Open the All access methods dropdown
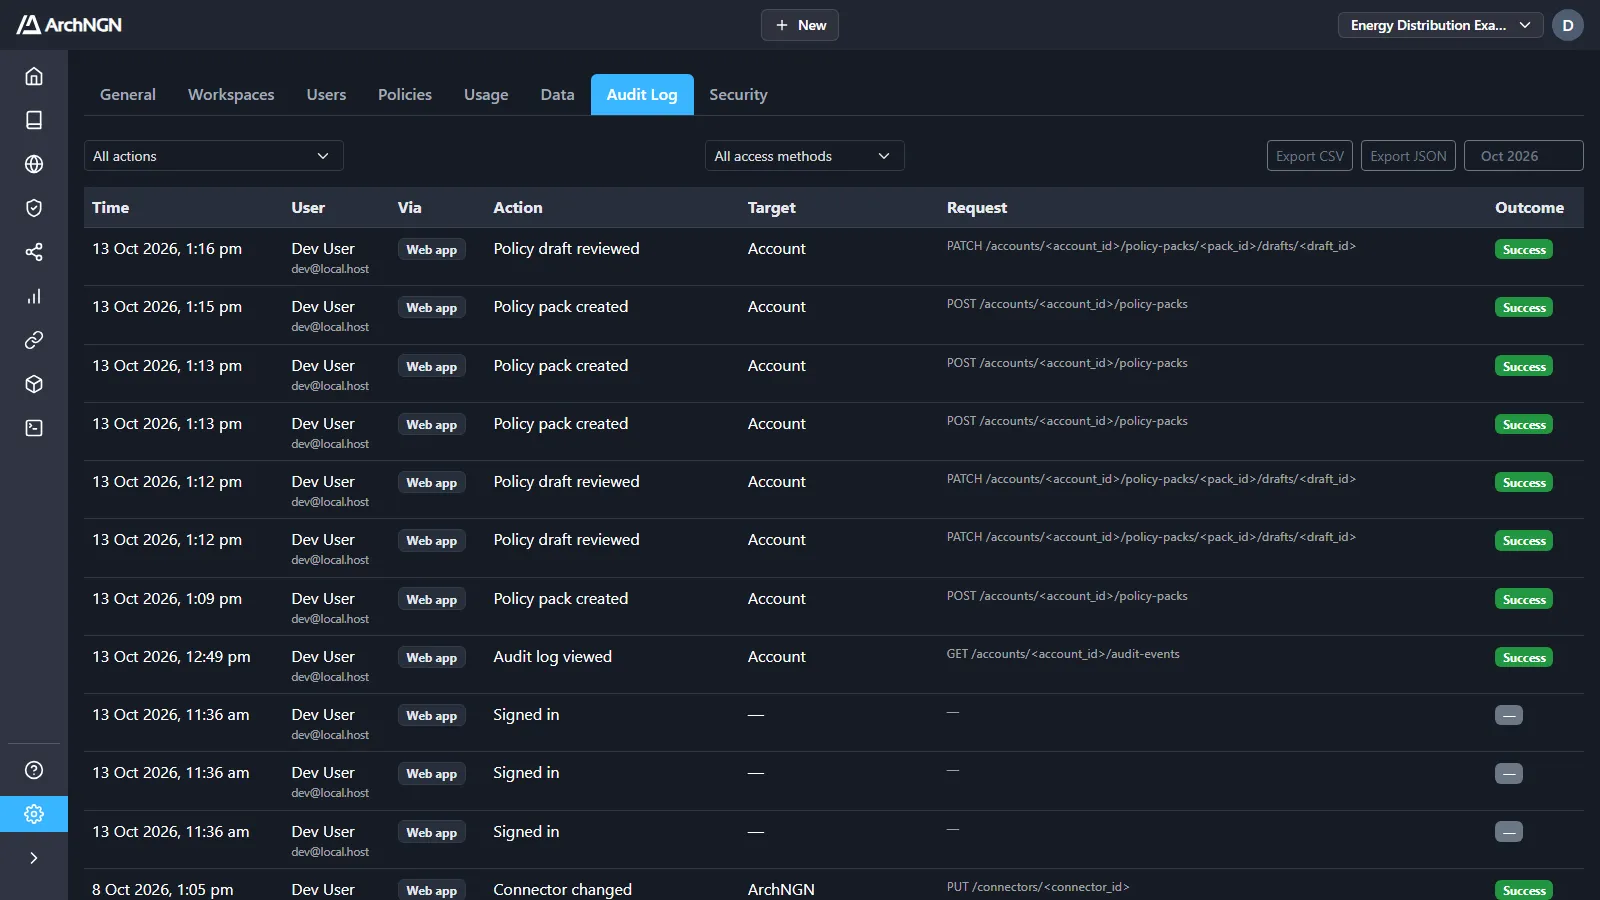 (805, 156)
